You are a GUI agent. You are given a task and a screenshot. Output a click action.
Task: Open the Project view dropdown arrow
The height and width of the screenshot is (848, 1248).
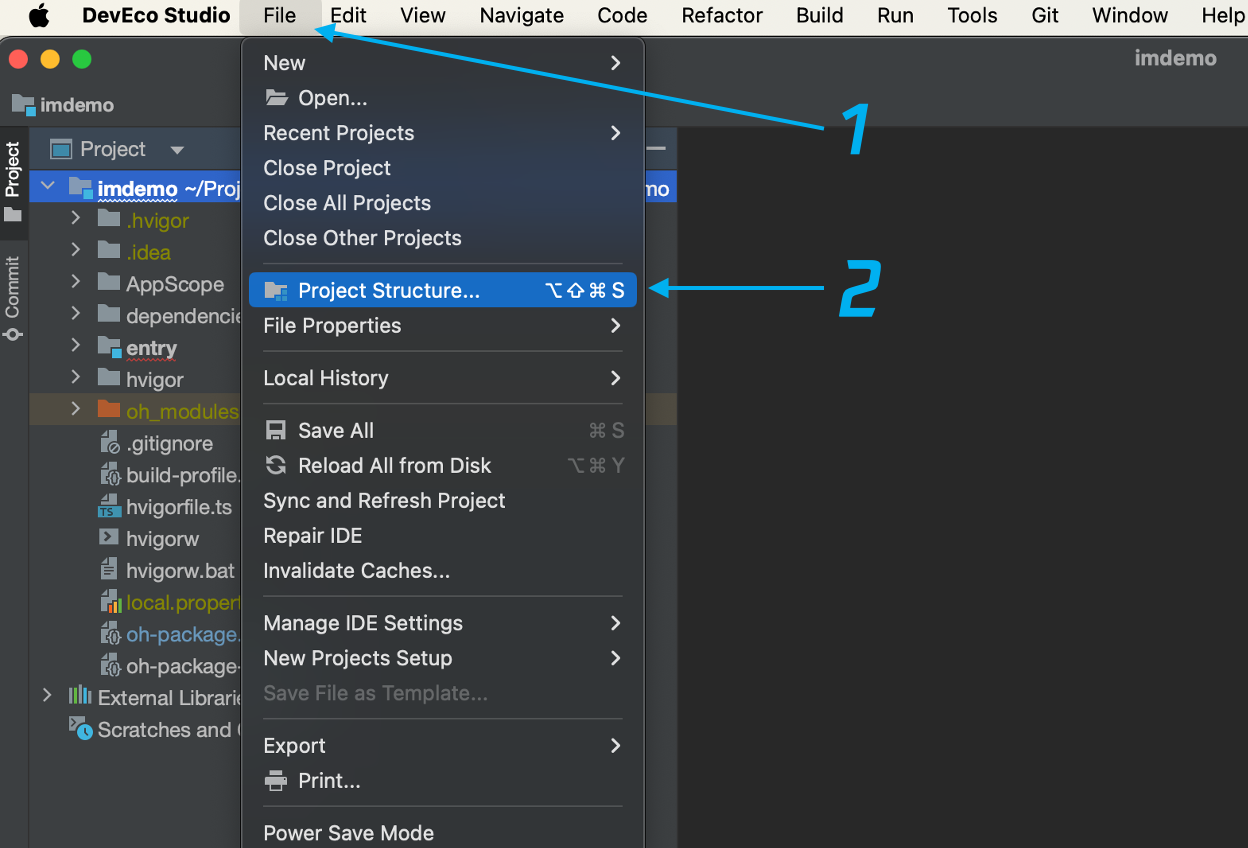pyautogui.click(x=177, y=150)
